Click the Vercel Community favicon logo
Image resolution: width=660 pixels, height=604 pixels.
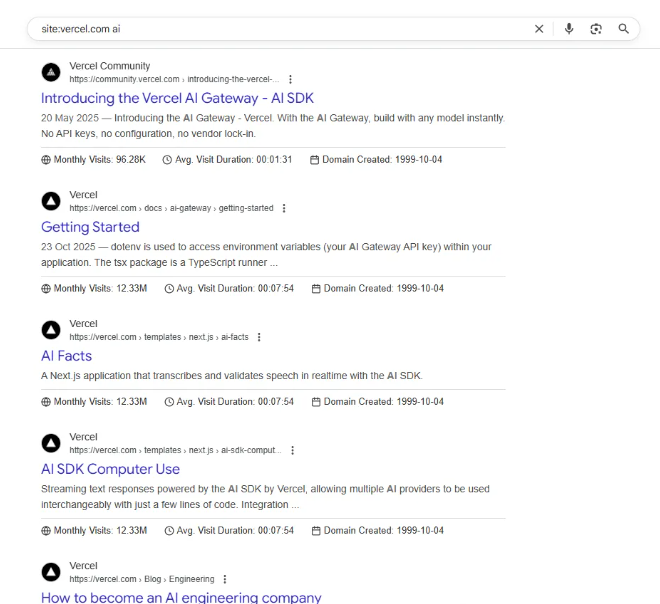click(x=51, y=72)
